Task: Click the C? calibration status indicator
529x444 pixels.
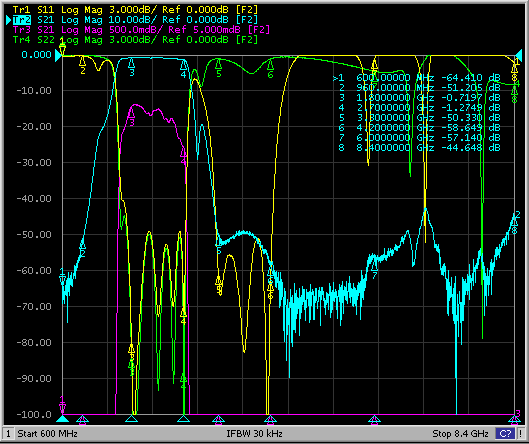Action: coord(505,433)
